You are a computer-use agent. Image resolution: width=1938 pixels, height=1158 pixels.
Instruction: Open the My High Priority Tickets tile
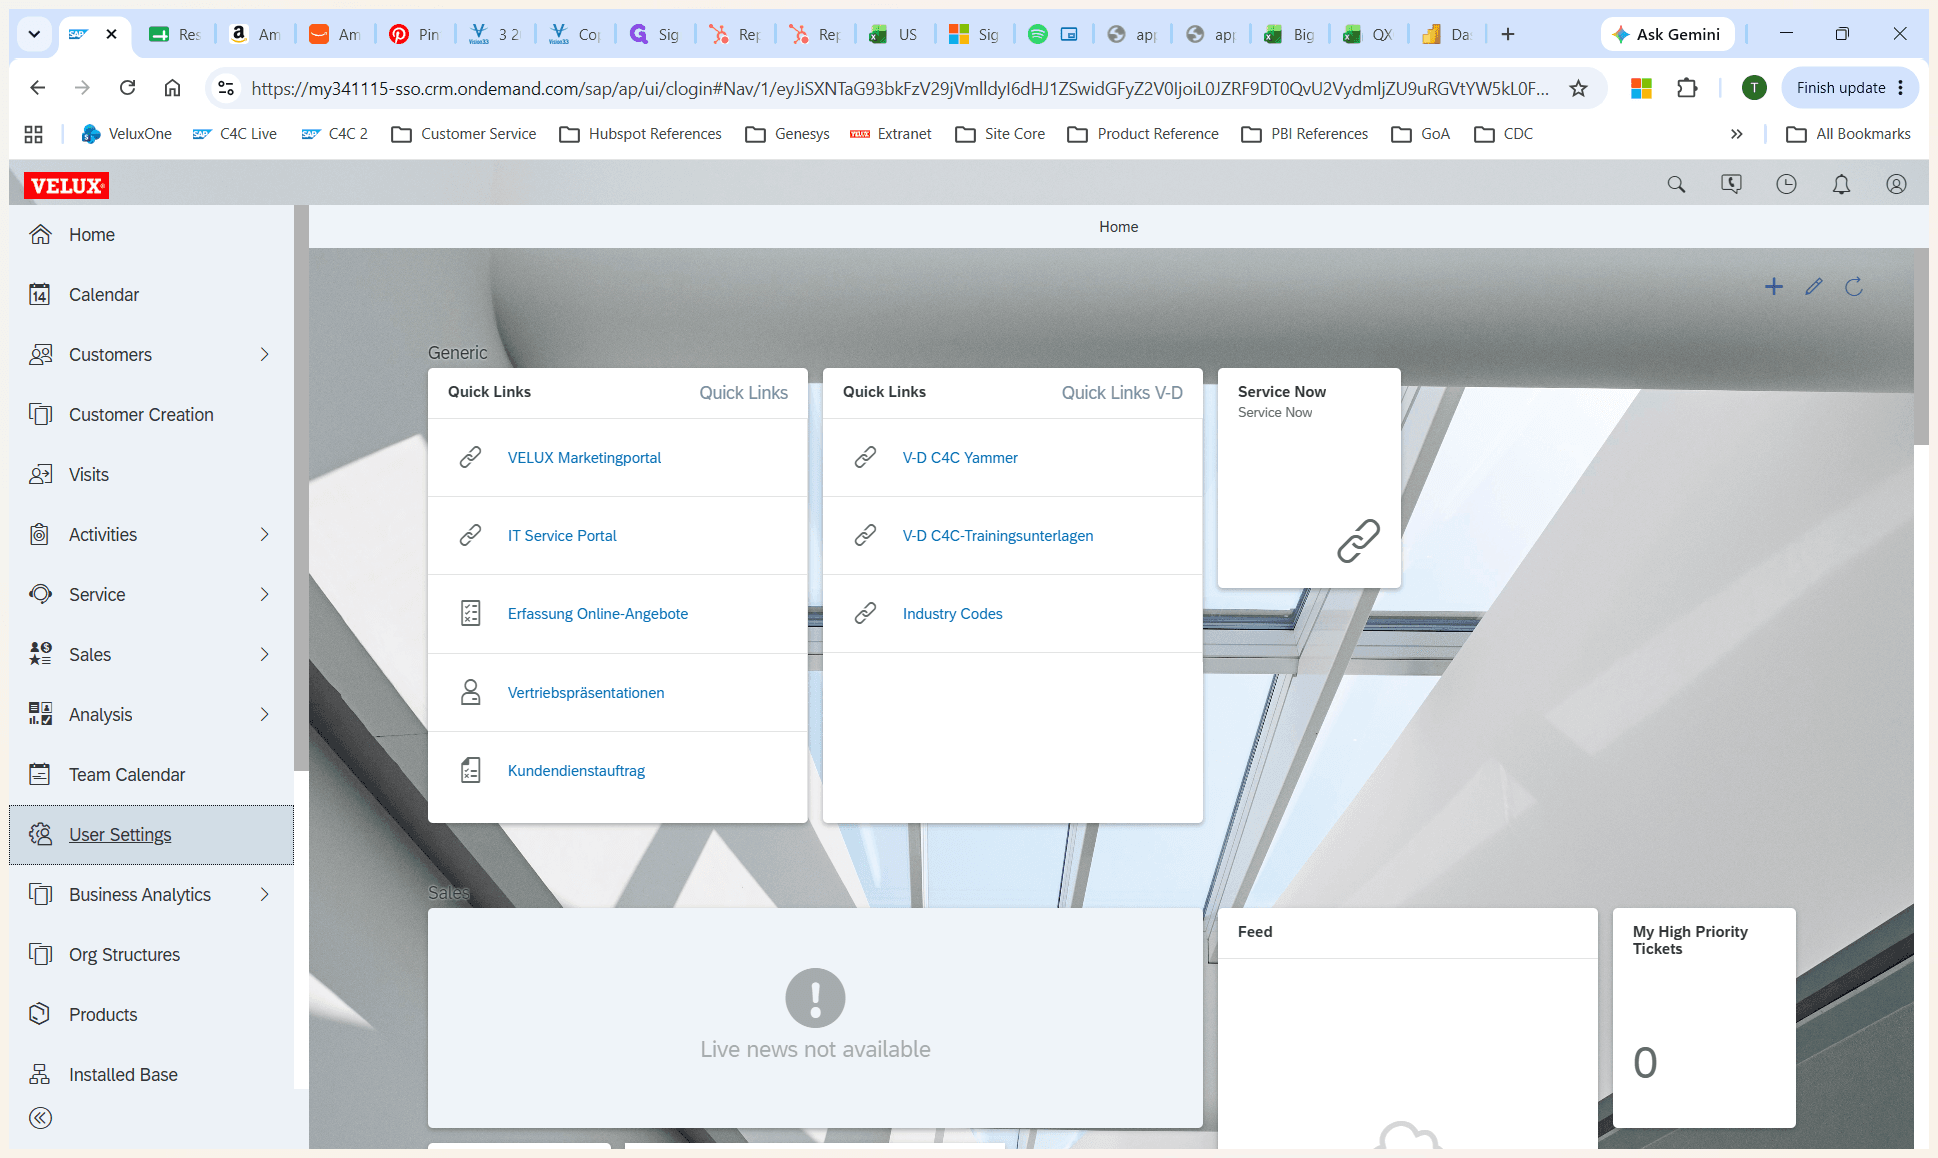[1704, 1018]
